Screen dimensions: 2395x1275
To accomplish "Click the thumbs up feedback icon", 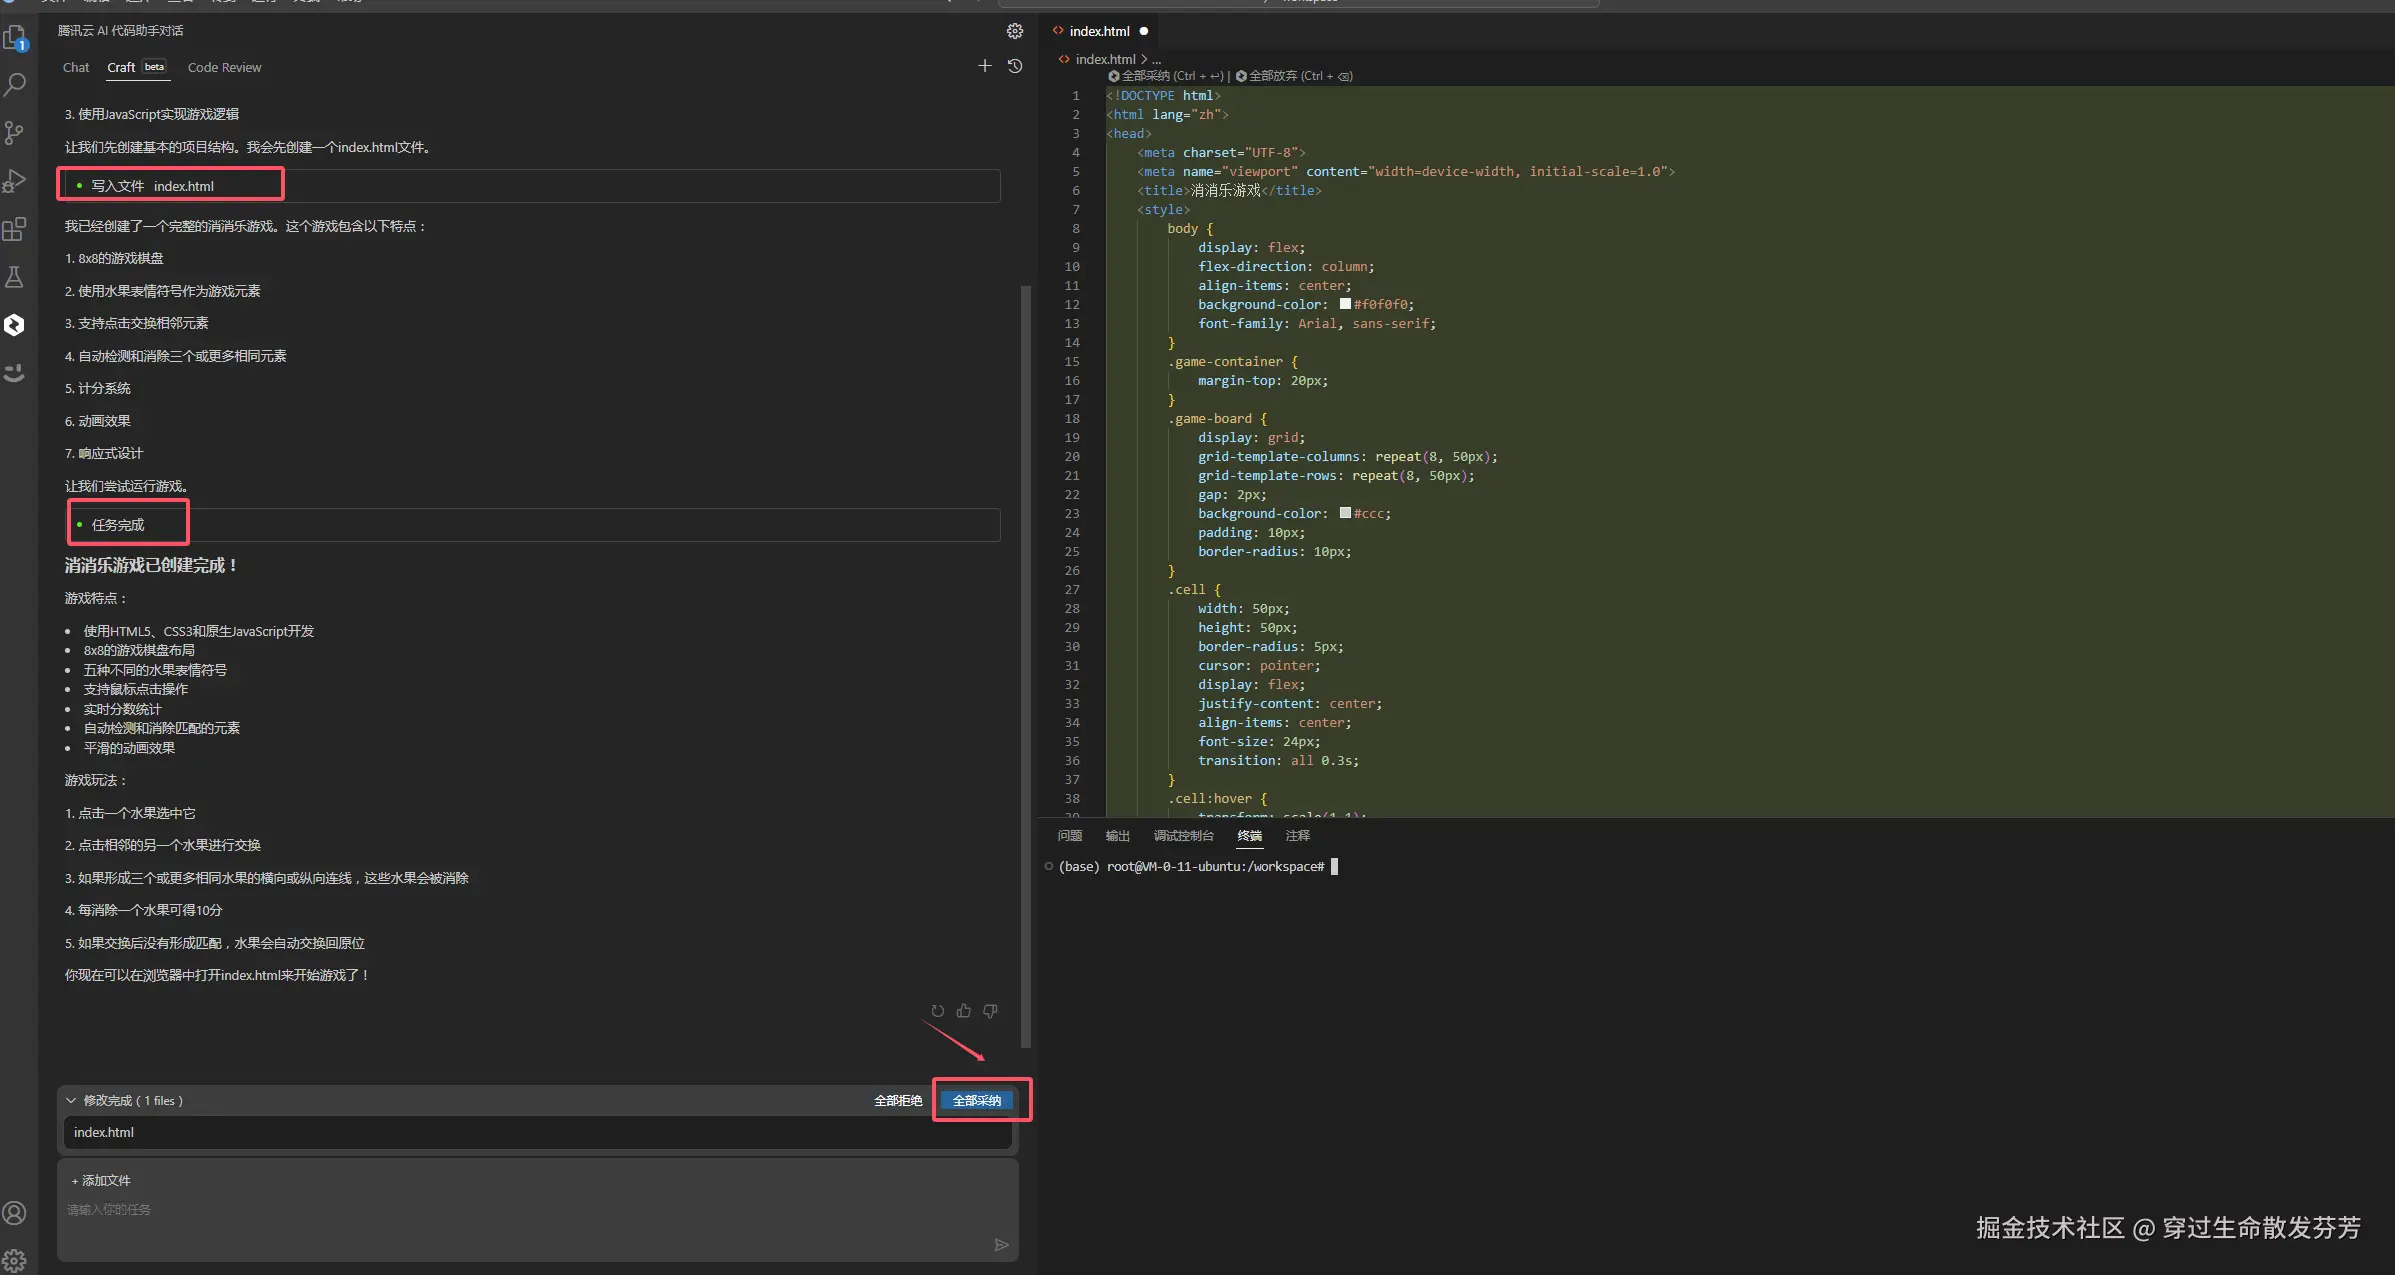I will pyautogui.click(x=964, y=1011).
